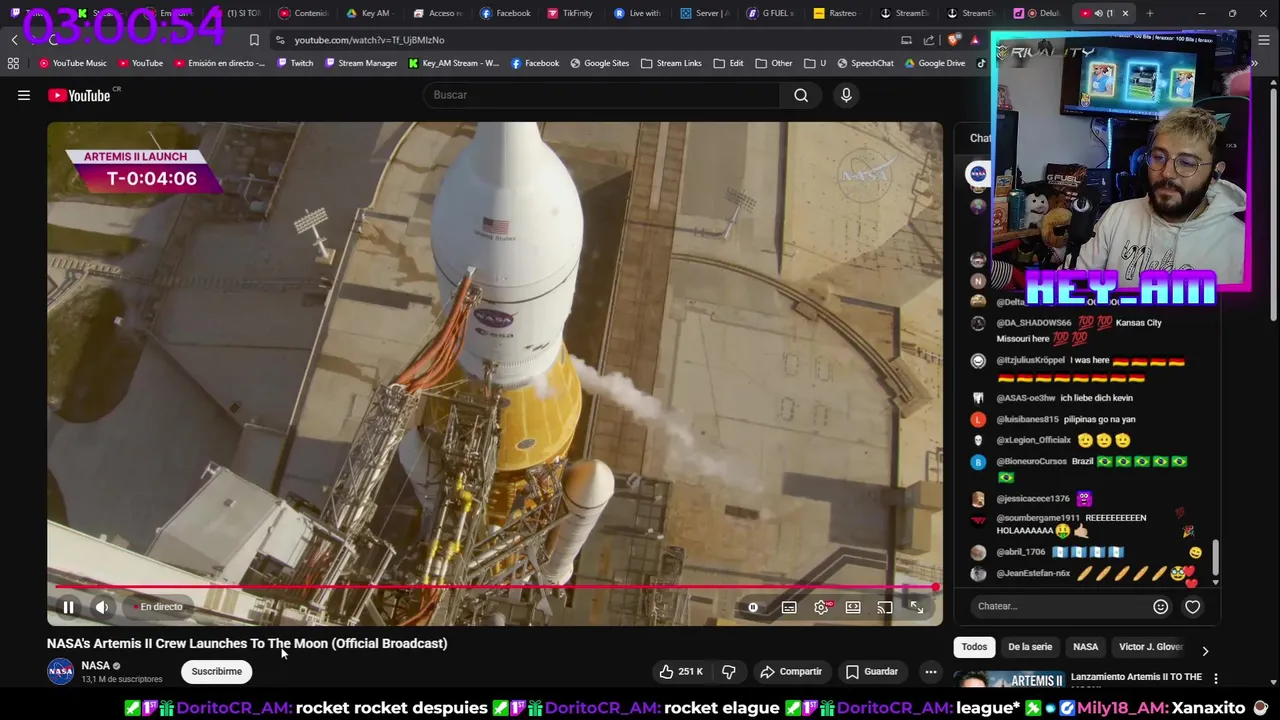Open the Facebook bookmark
This screenshot has width=1280, height=720.
coord(534,63)
